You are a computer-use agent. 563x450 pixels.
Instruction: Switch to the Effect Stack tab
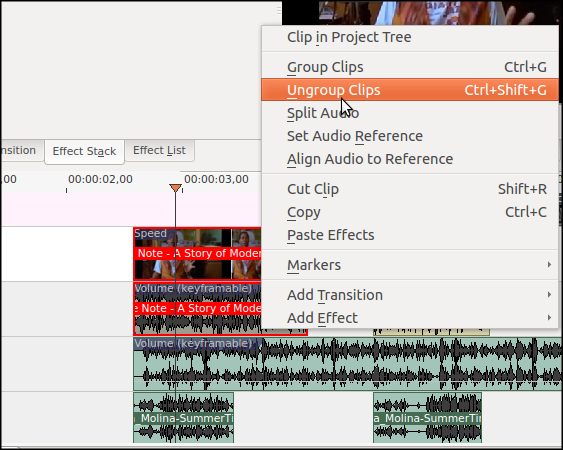[x=84, y=151]
